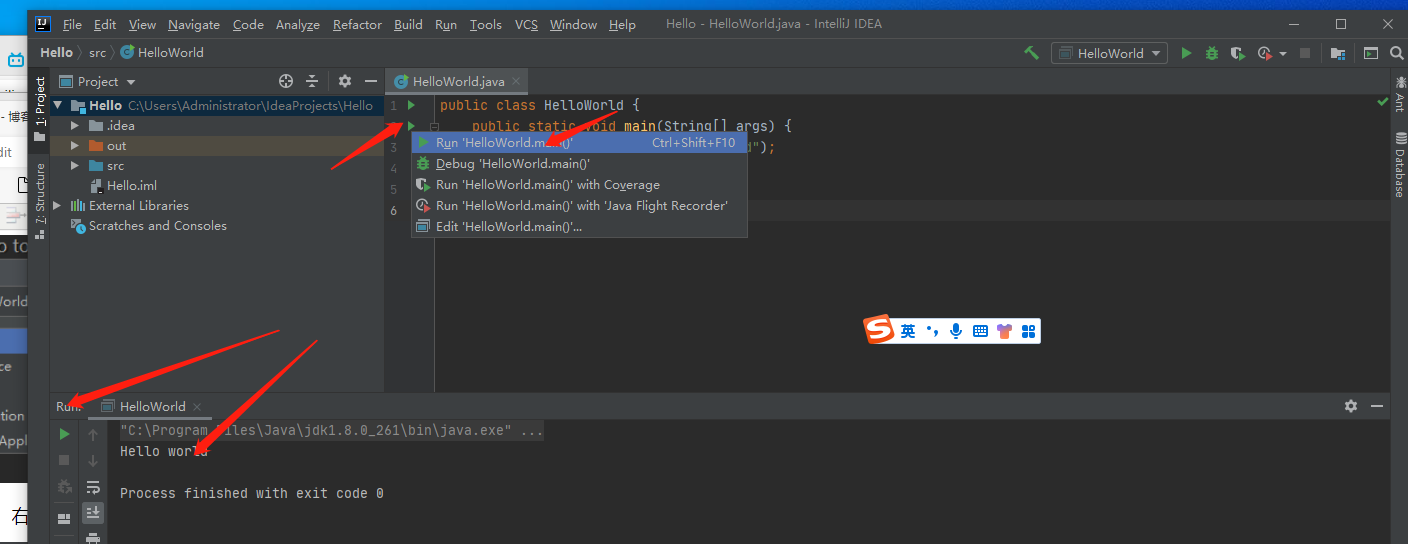Click the Build Project hammer icon
The image size is (1408, 544).
coord(1031,53)
